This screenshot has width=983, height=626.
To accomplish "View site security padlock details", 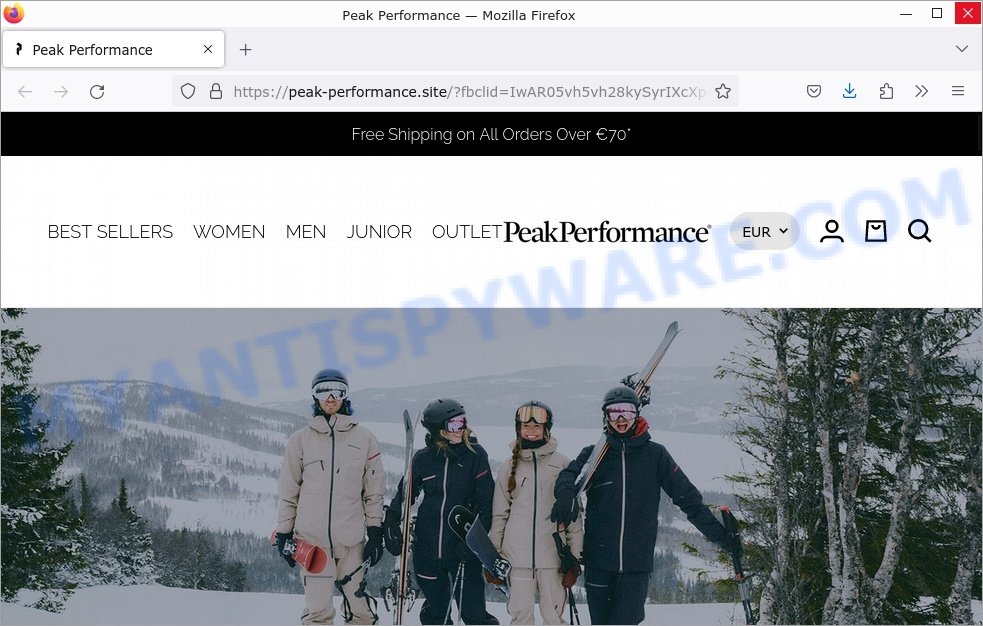I will pos(216,91).
